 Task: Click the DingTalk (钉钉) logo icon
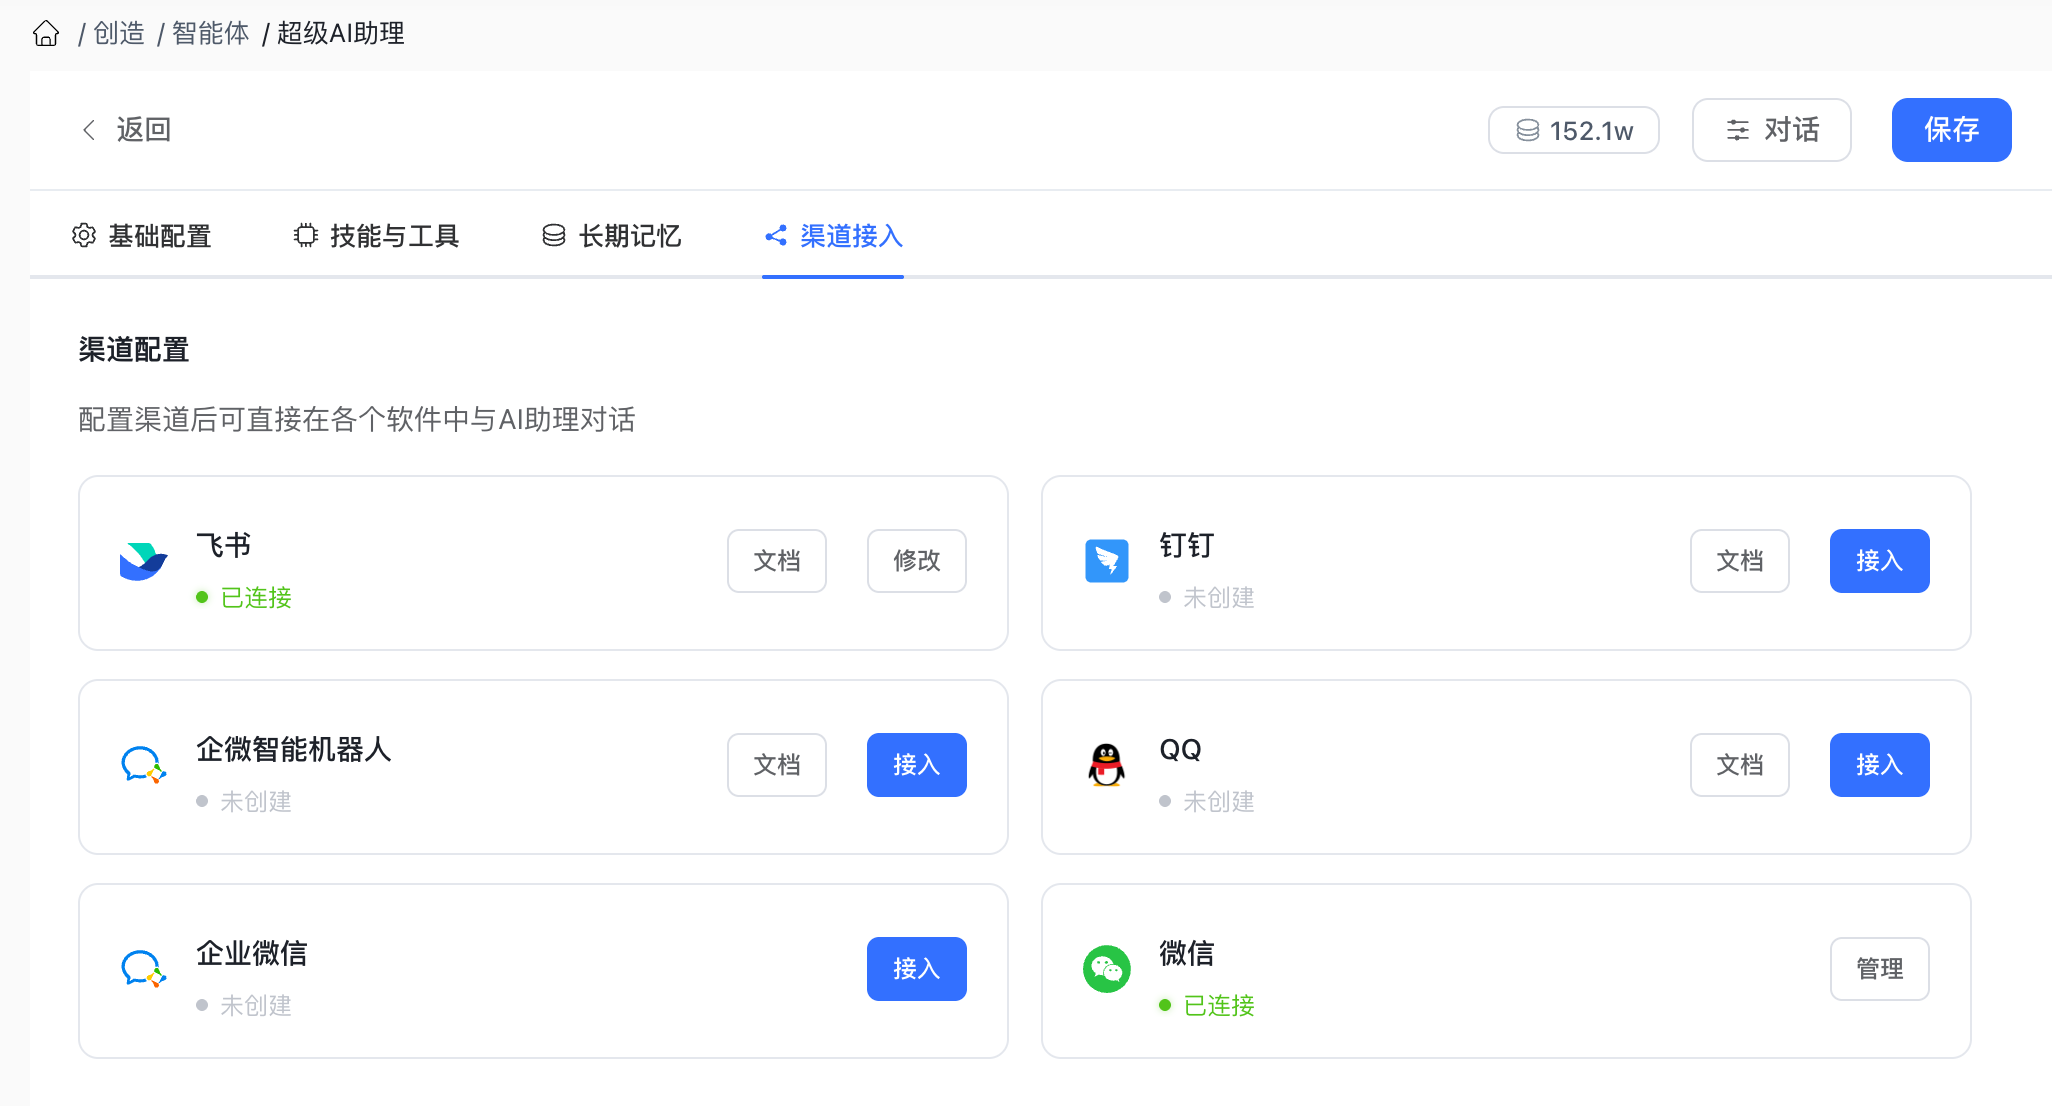(1106, 561)
